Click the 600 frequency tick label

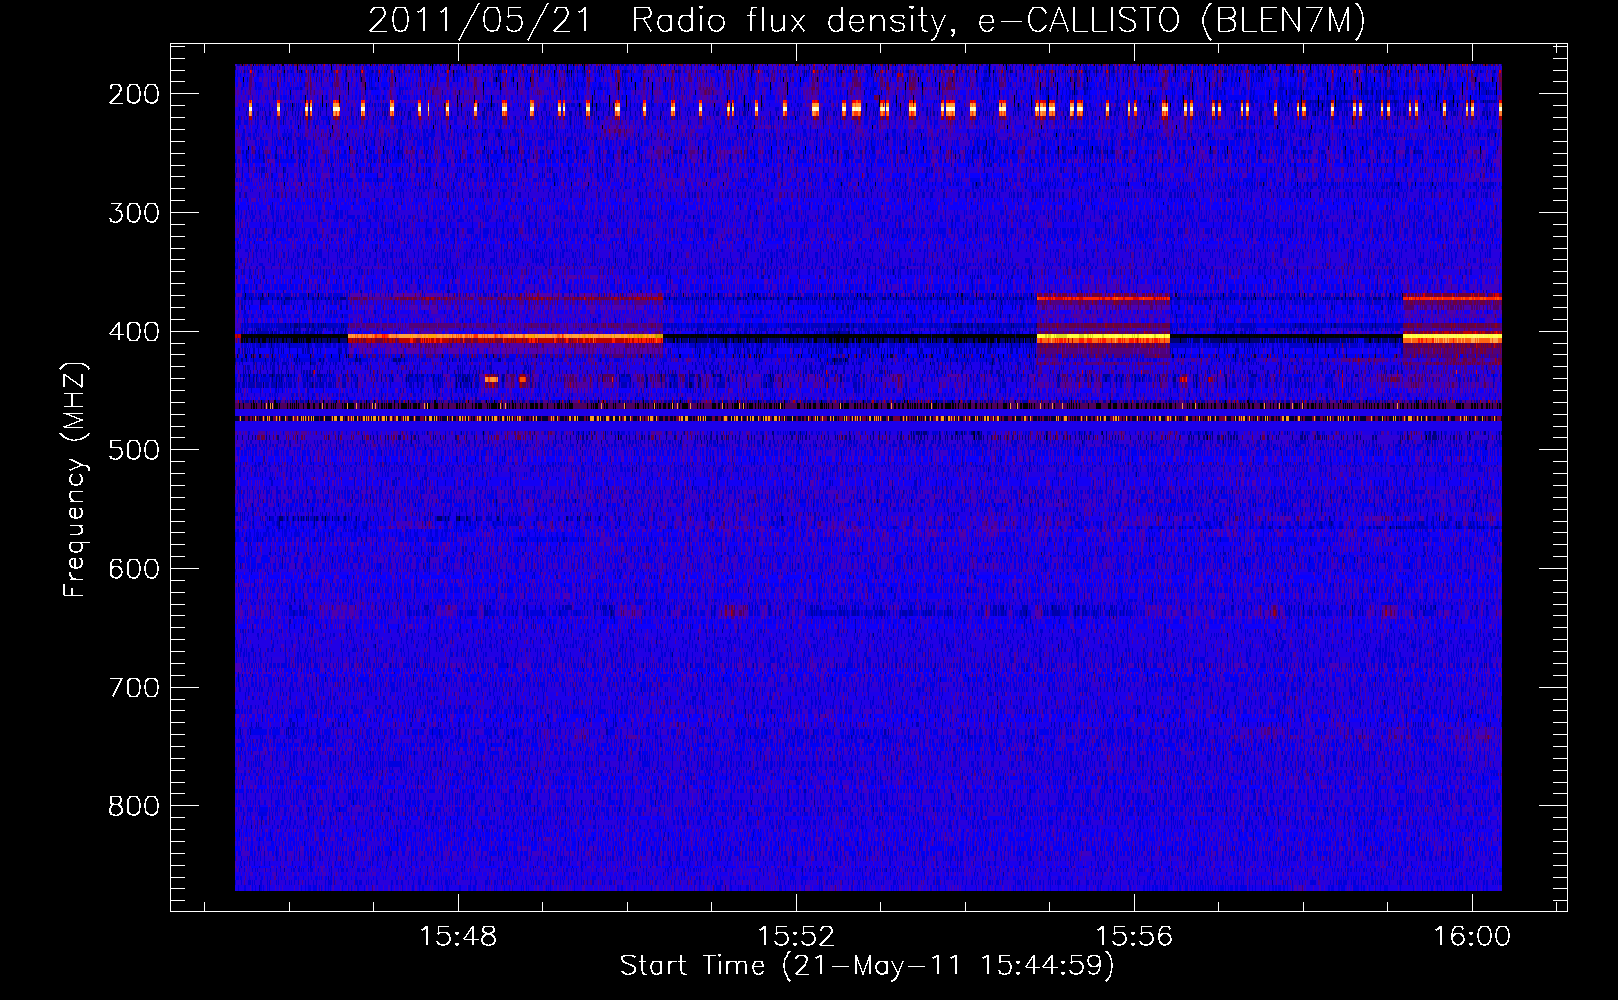[134, 569]
